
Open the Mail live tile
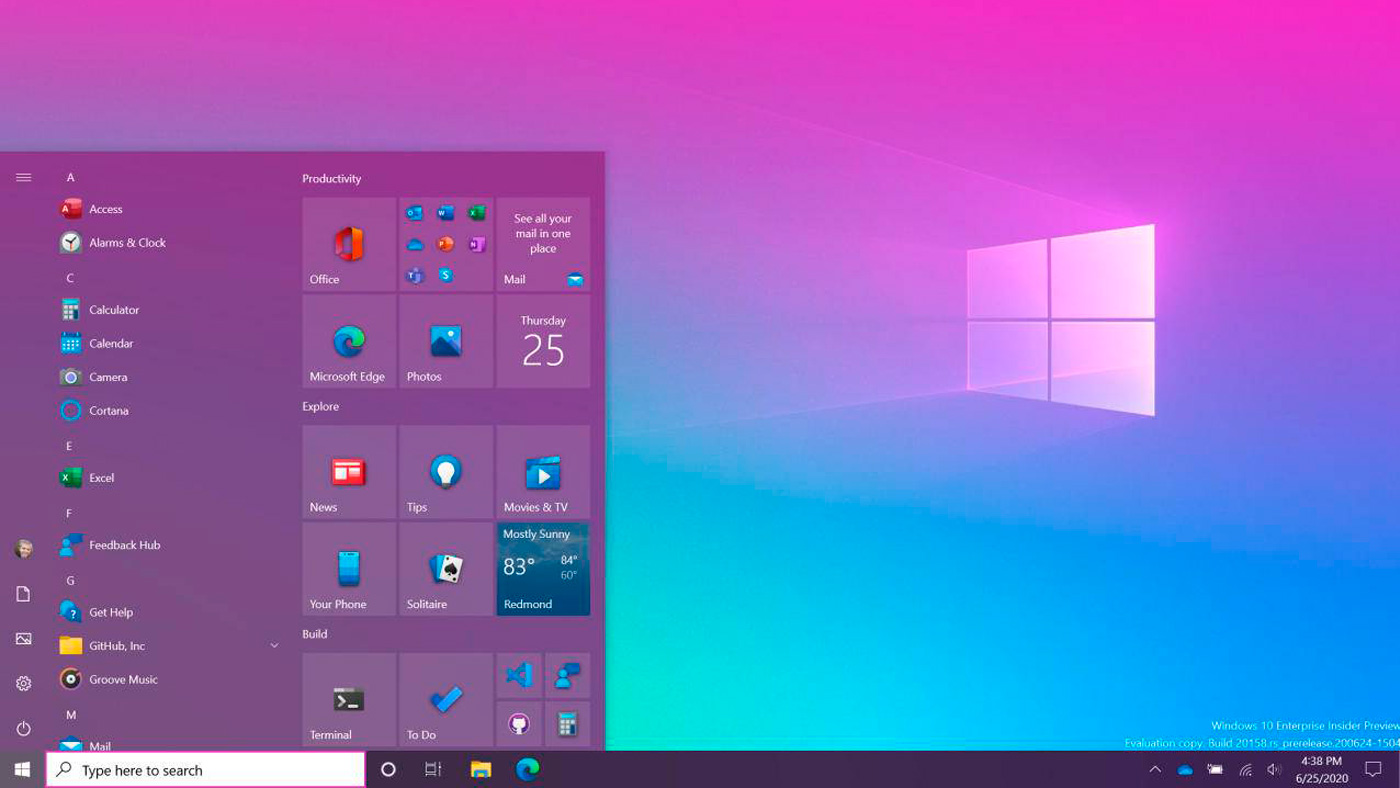coord(543,244)
